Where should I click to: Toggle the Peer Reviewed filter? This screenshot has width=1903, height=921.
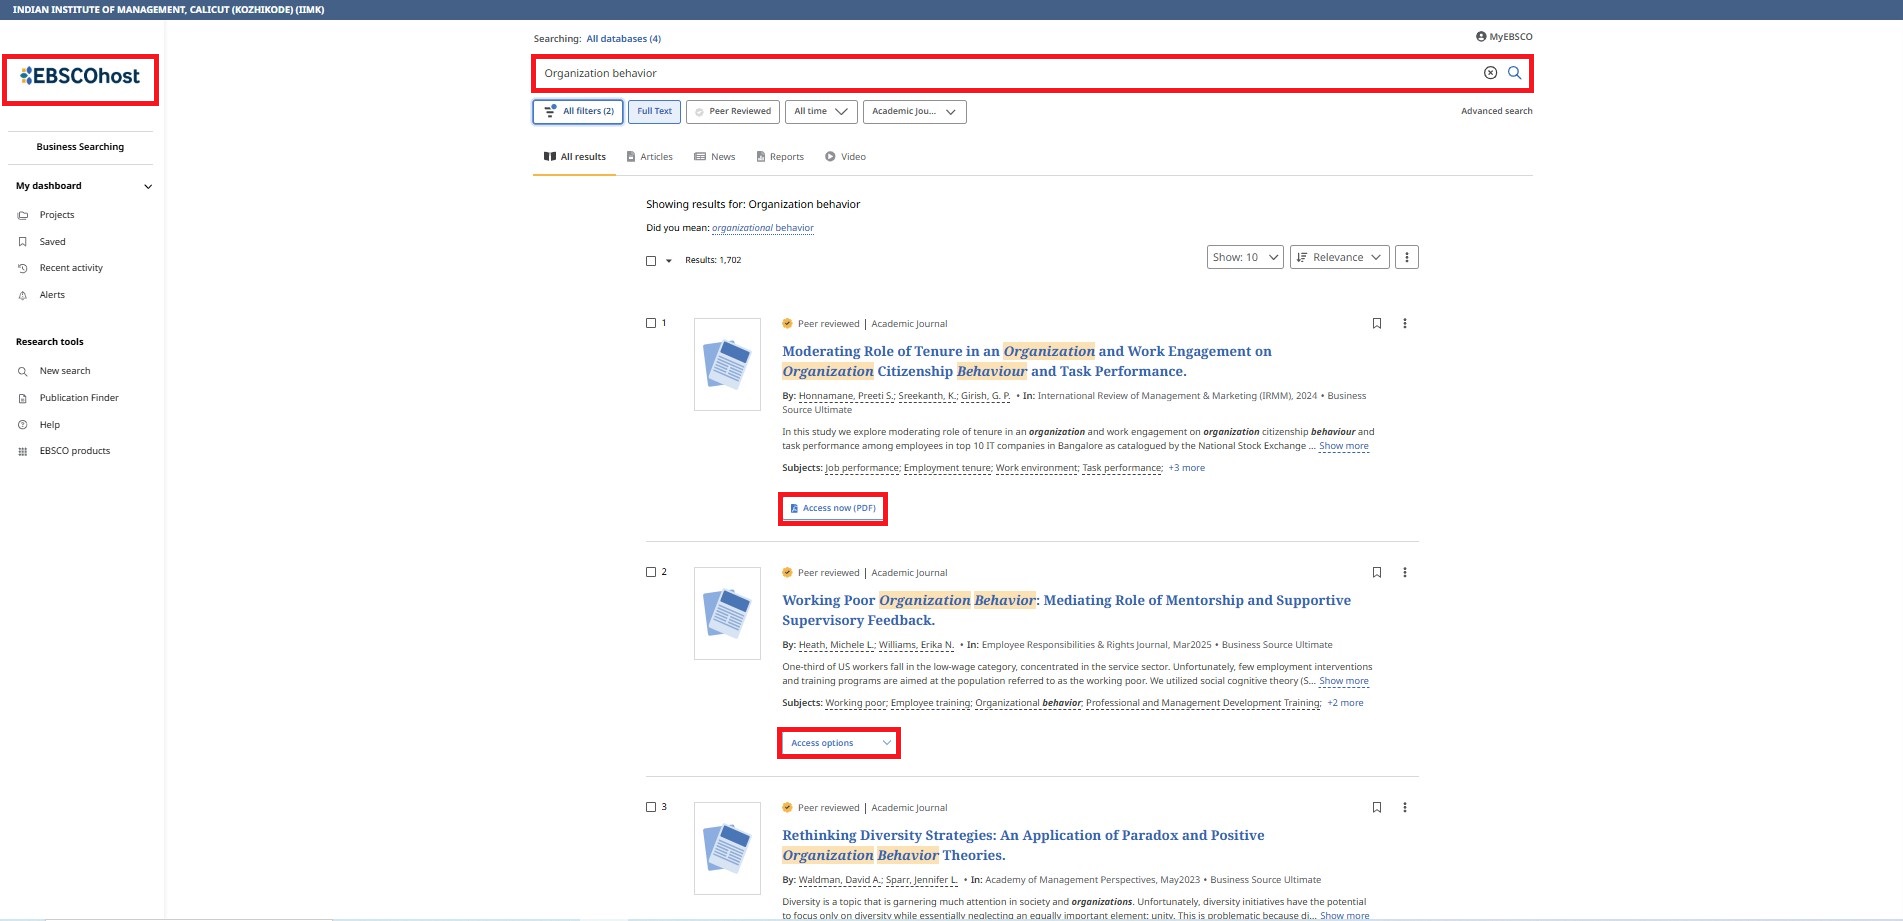(733, 112)
